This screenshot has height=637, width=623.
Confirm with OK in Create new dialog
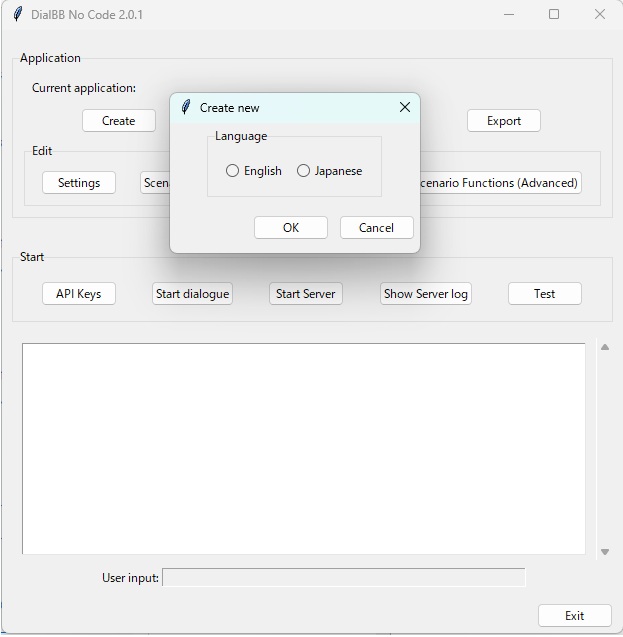click(x=291, y=228)
